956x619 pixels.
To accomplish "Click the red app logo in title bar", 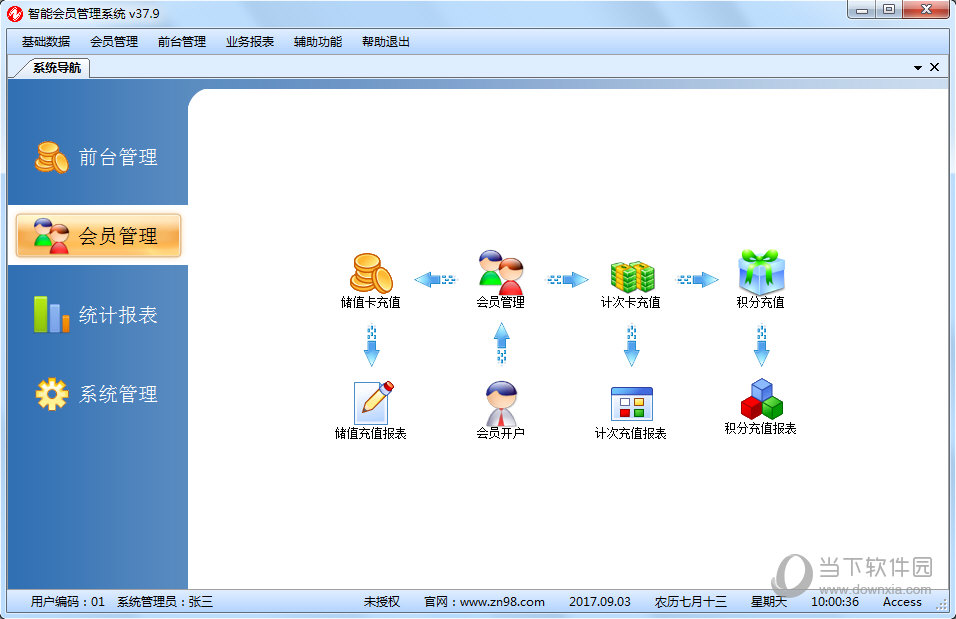I will tap(15, 13).
